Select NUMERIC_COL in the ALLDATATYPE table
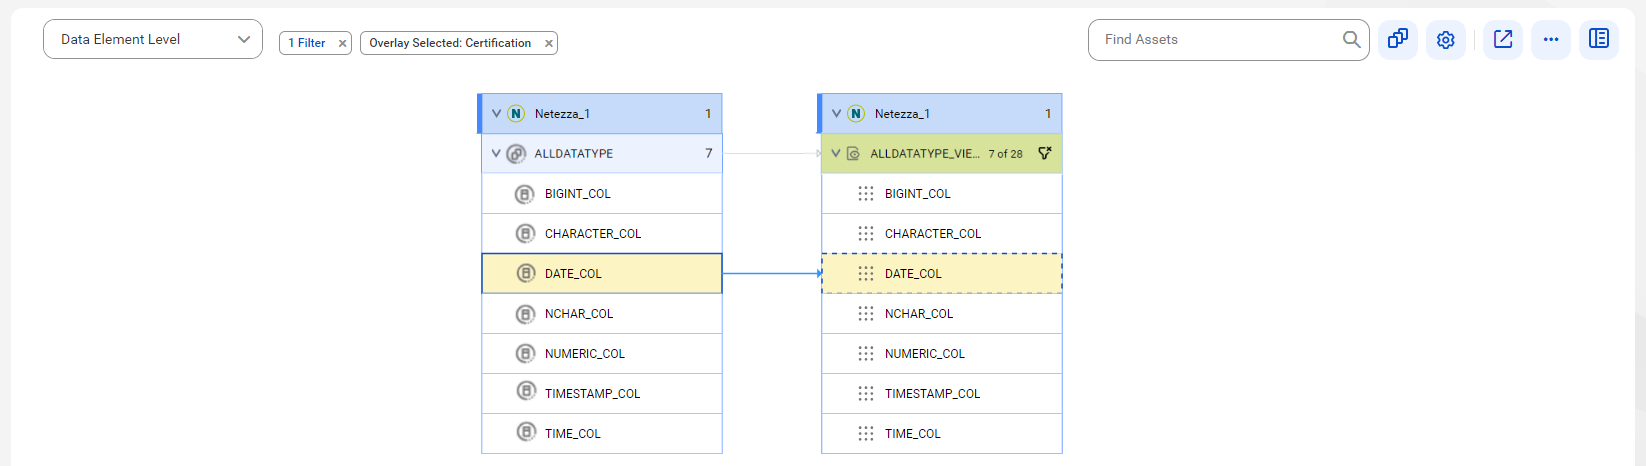This screenshot has height=466, width=1646. click(x=602, y=354)
